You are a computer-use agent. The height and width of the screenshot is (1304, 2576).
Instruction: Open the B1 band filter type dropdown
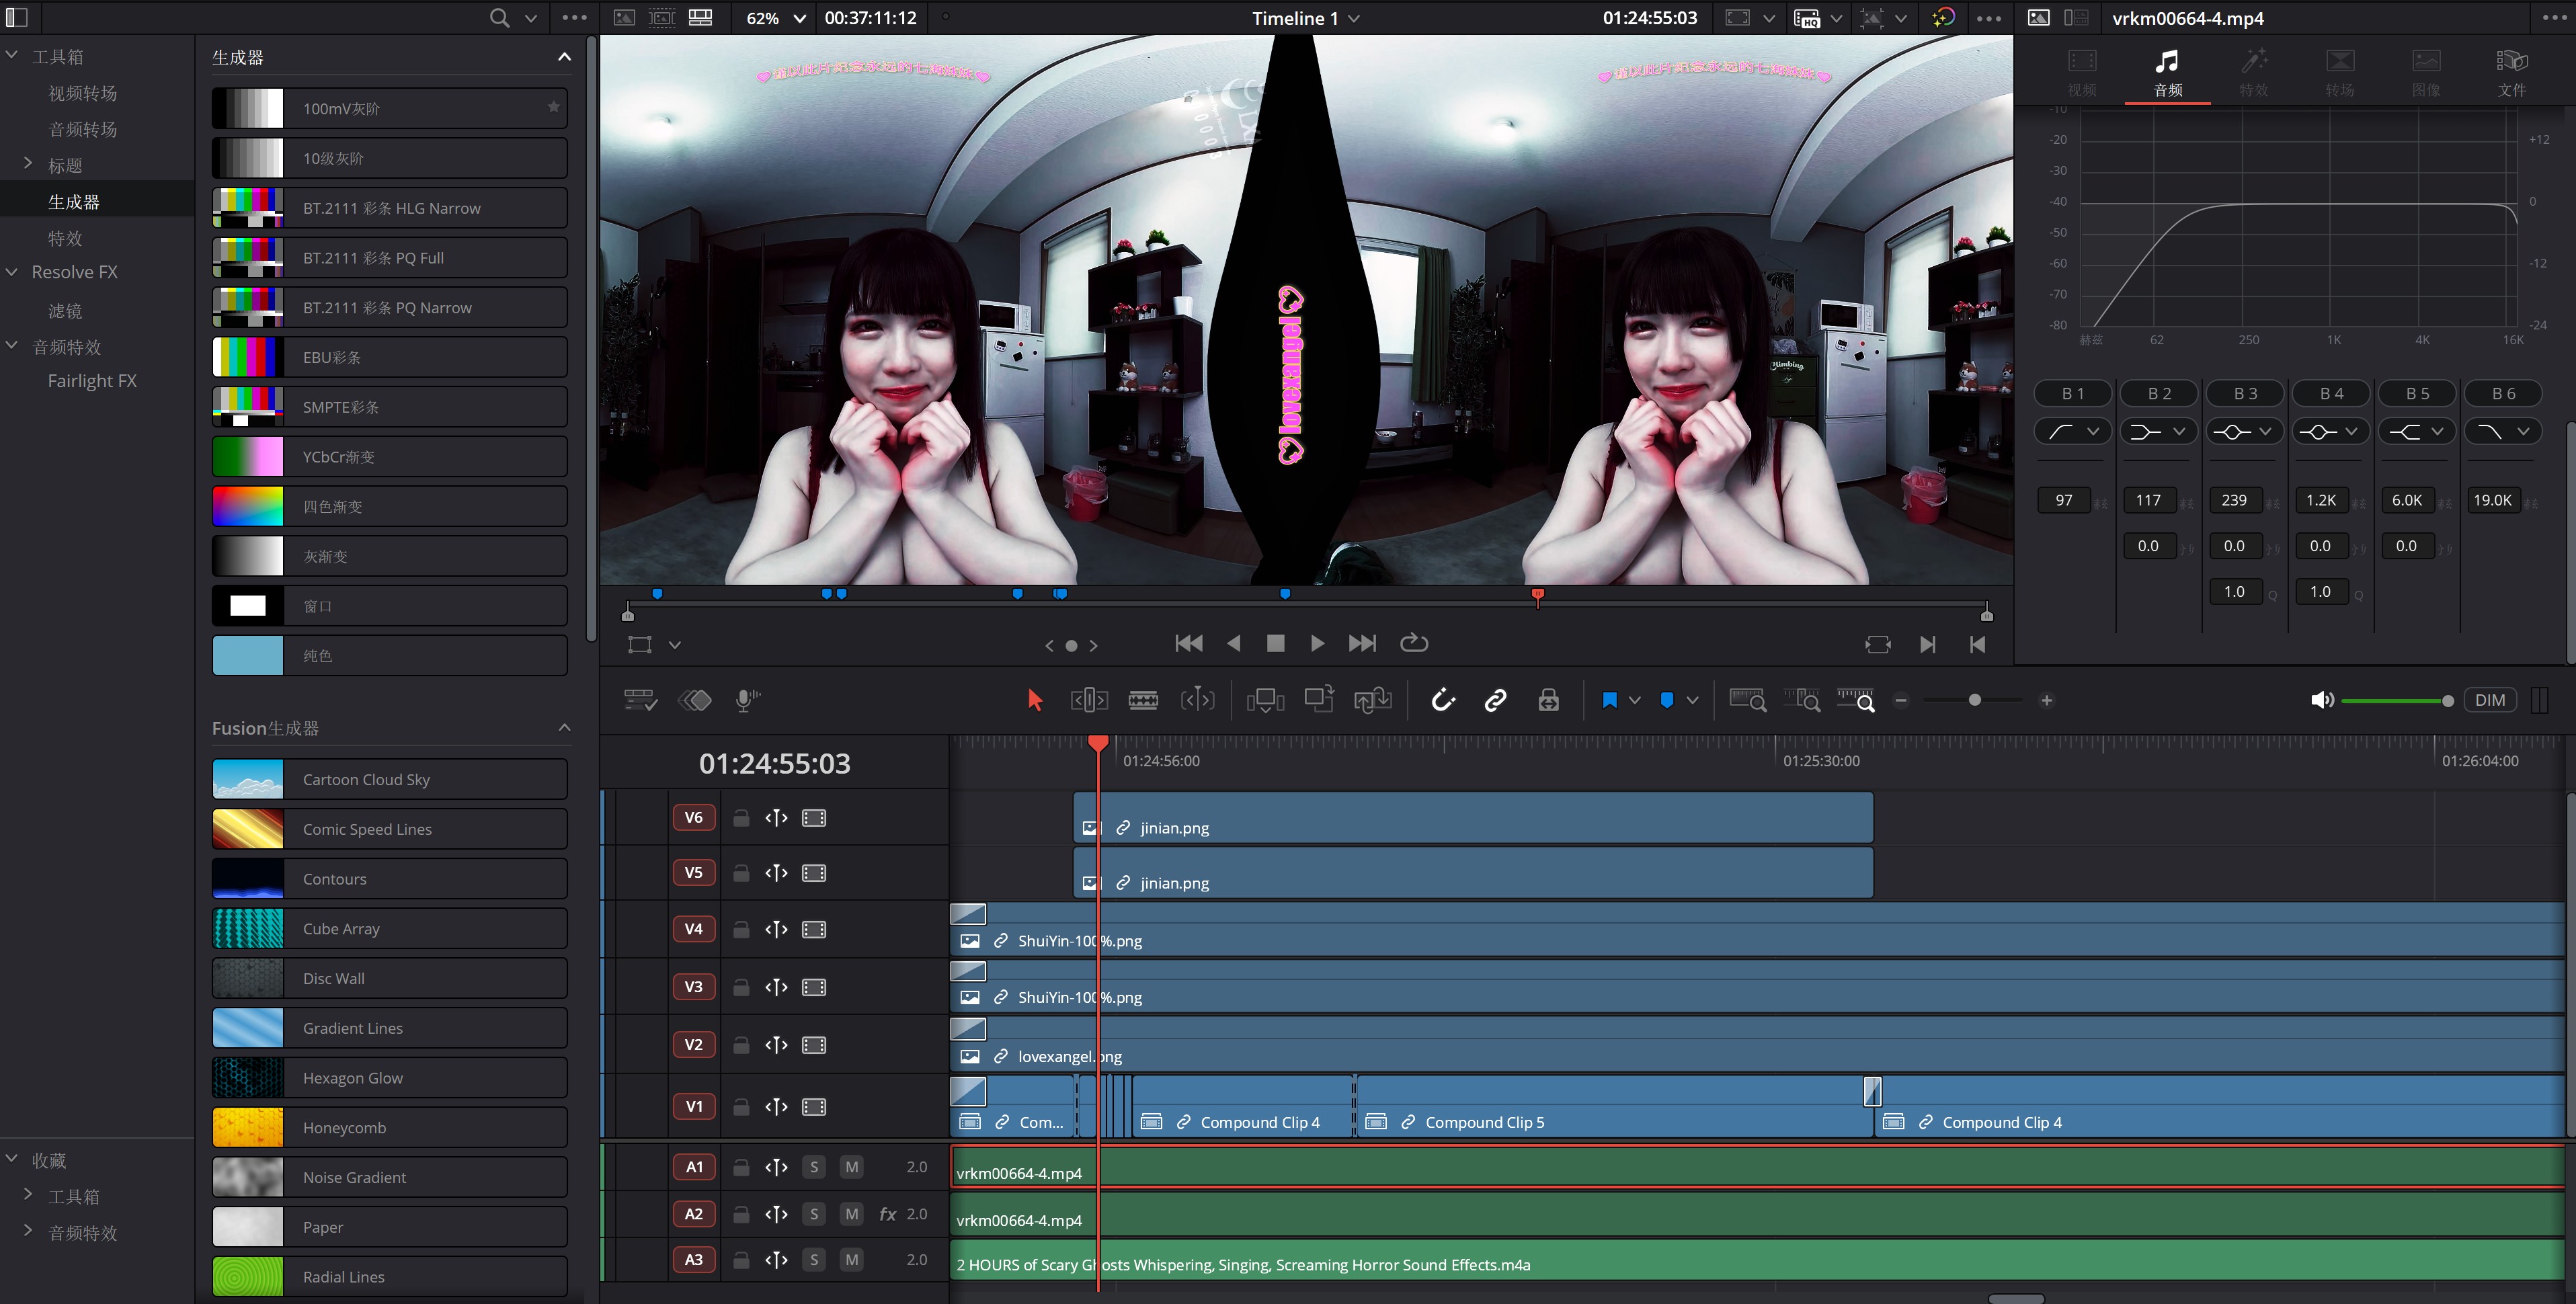tap(2073, 431)
